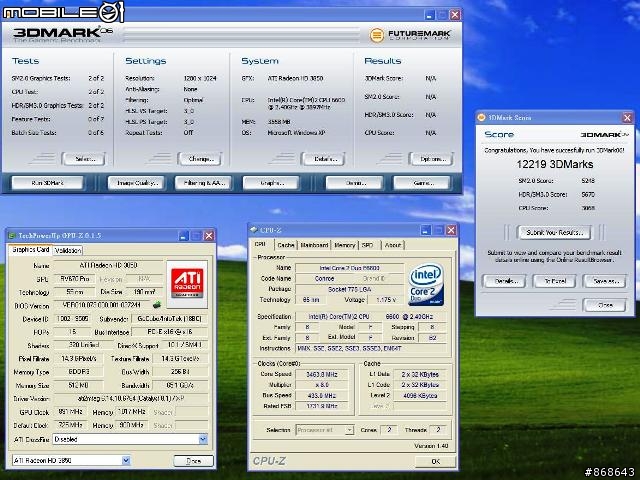Minimize the CPU-Z window
640x480 pixels.
coord(426,230)
